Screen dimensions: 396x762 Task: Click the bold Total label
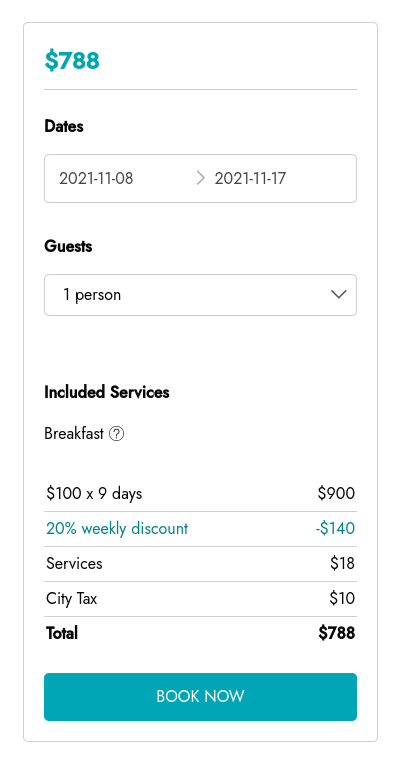tap(62, 633)
